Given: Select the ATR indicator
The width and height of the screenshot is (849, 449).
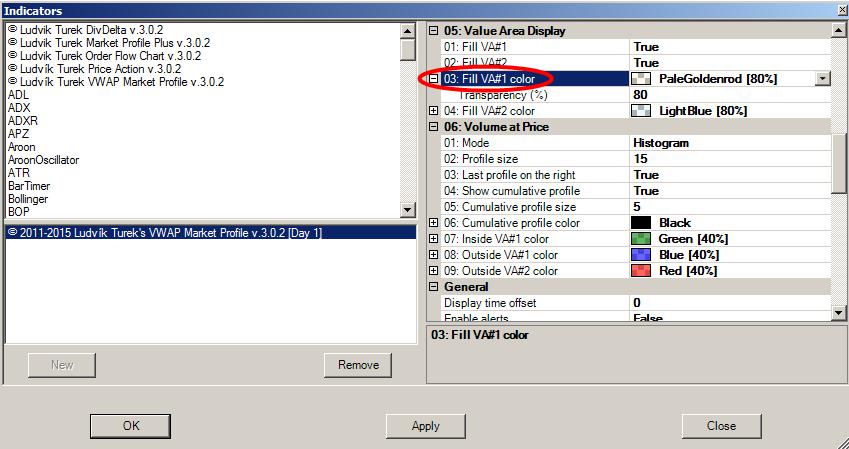Looking at the screenshot, I should (18, 173).
